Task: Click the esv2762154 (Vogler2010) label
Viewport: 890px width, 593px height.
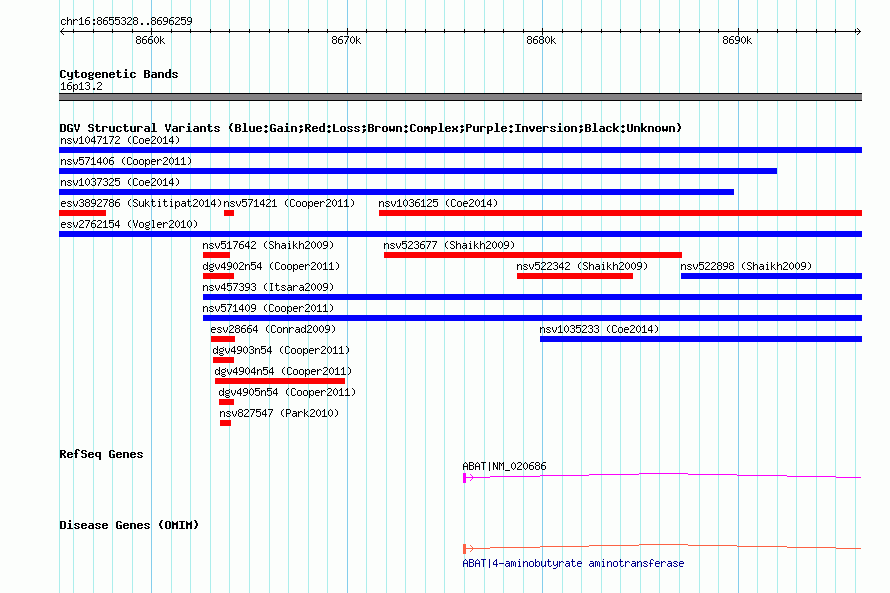Action: [x=129, y=224]
